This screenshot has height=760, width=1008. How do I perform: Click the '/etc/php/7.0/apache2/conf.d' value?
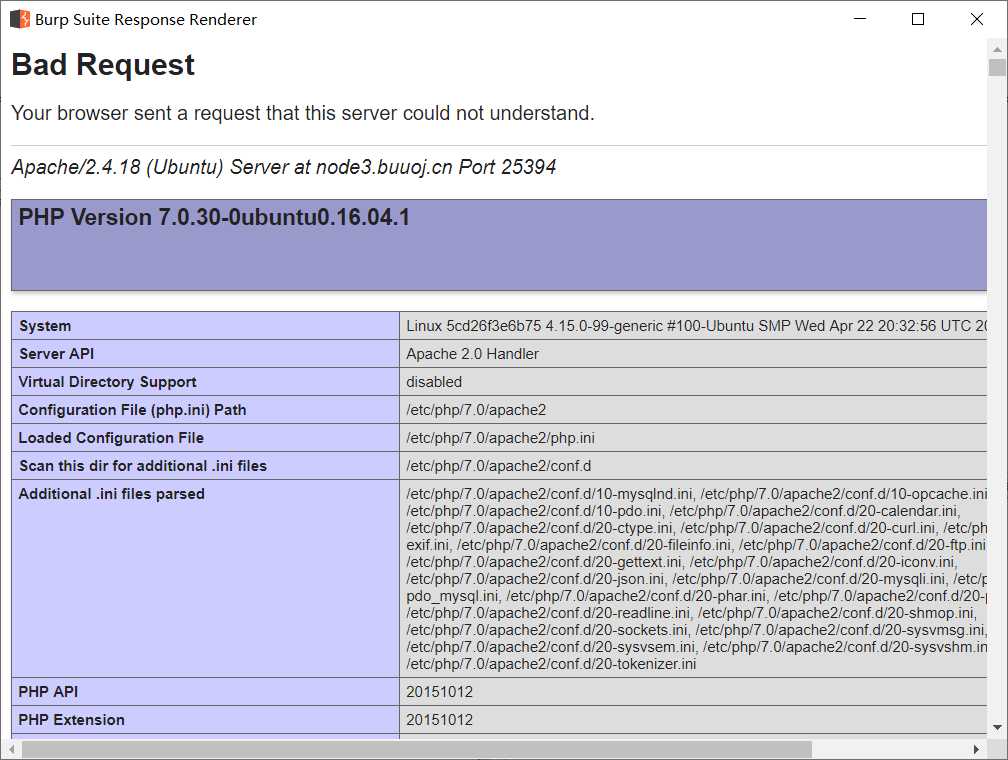(498, 466)
